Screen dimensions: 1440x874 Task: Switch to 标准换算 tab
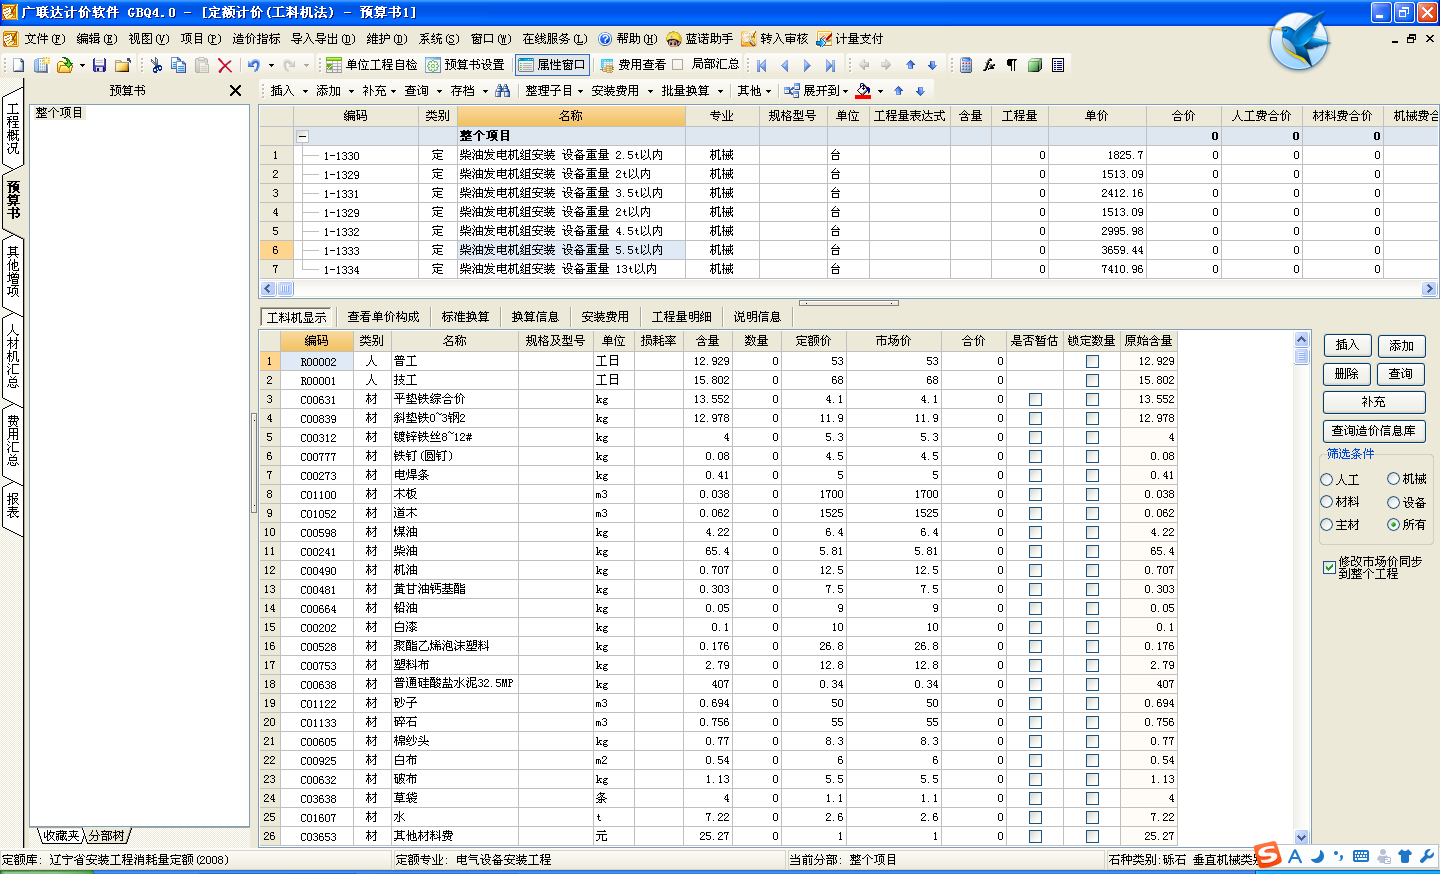point(465,317)
